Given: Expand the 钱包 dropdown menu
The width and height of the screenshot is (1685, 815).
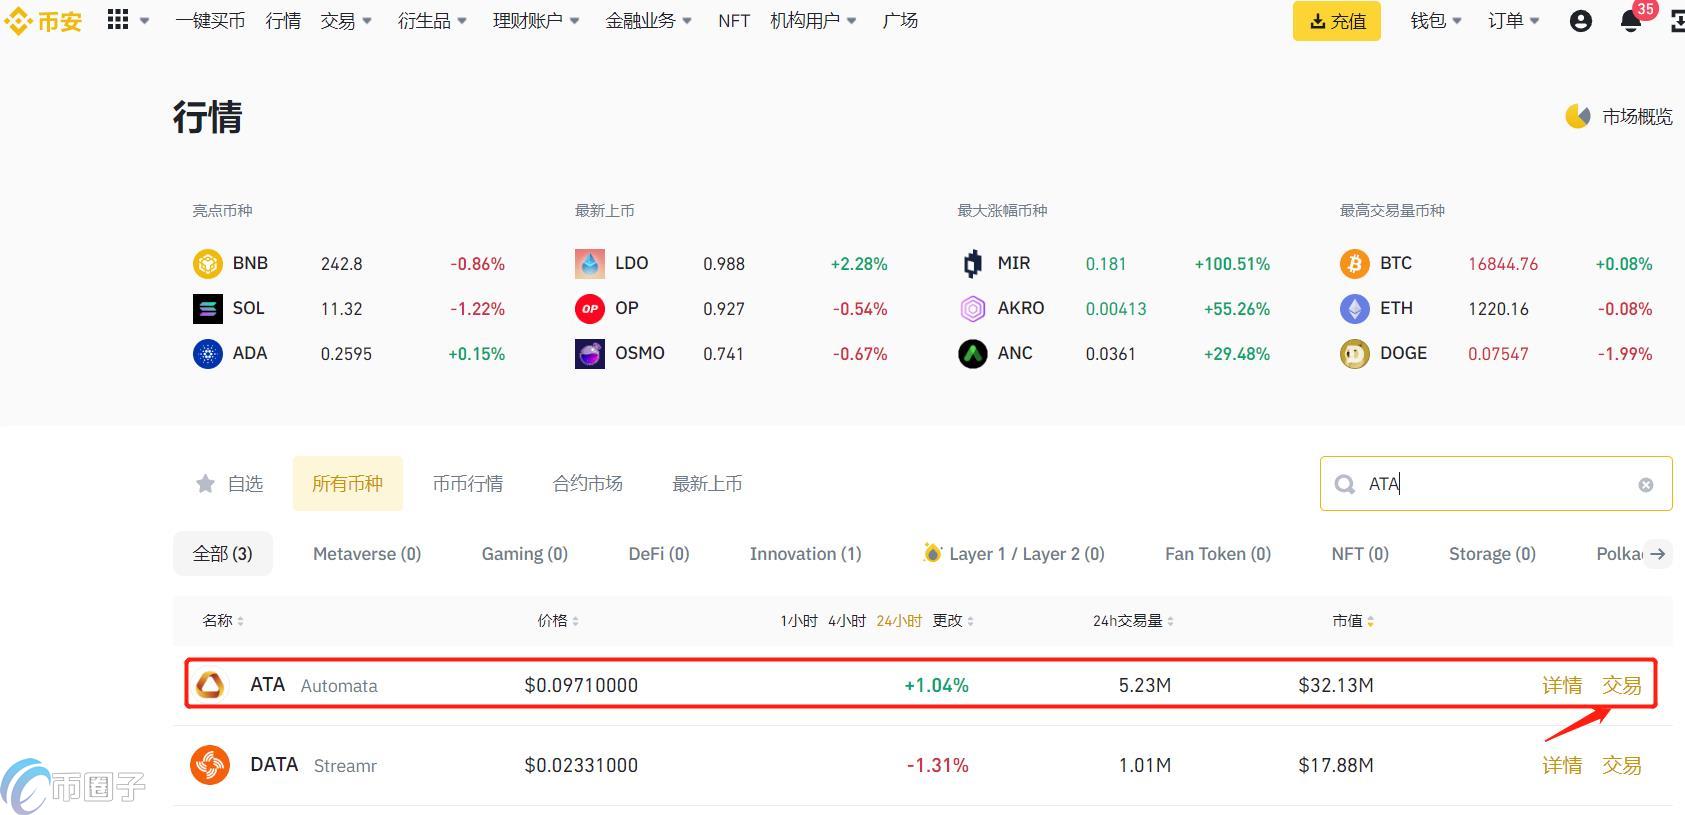Looking at the screenshot, I should [1436, 21].
